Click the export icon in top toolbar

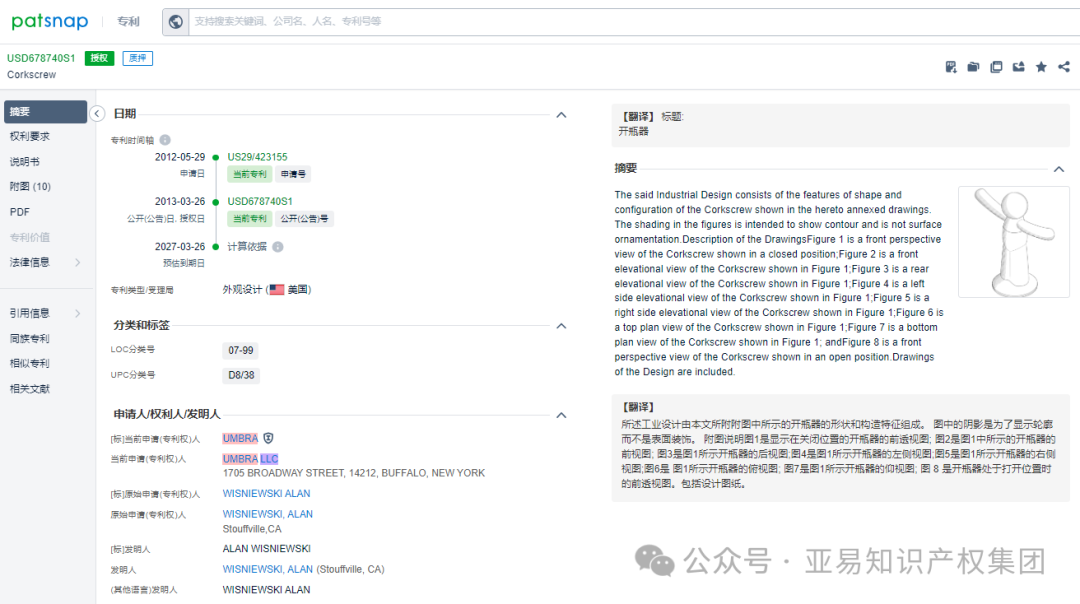pyautogui.click(x=1019, y=67)
